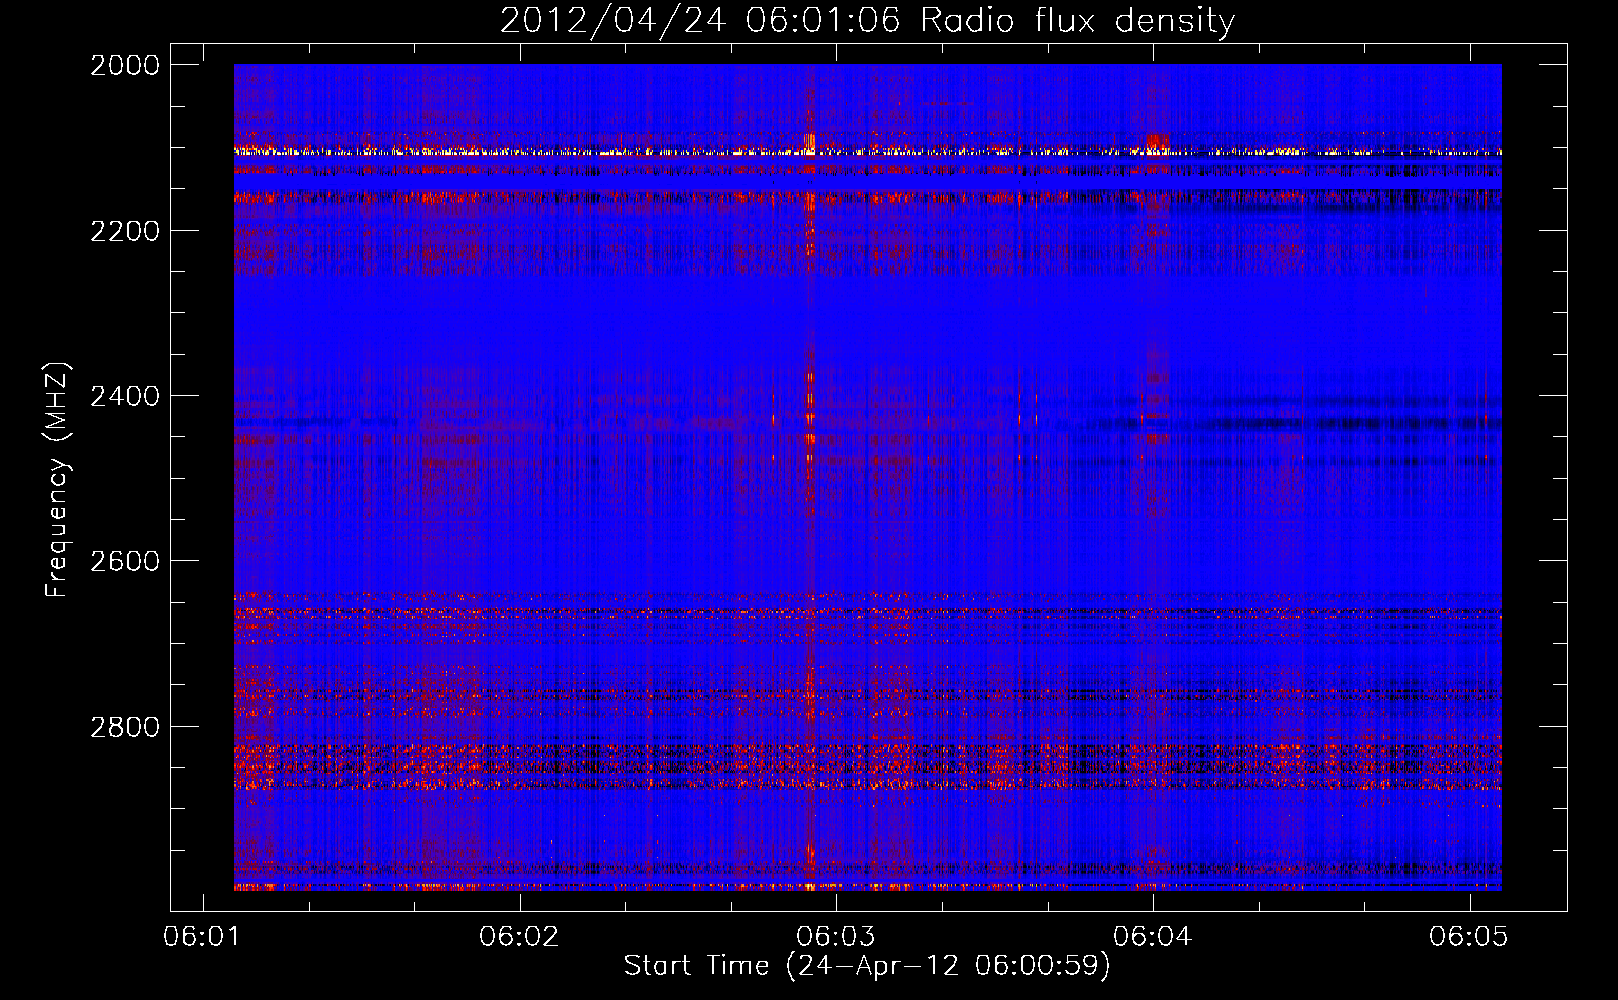Click the 06:04 time tick label
This screenshot has height=1000, width=1618.
click(1153, 936)
